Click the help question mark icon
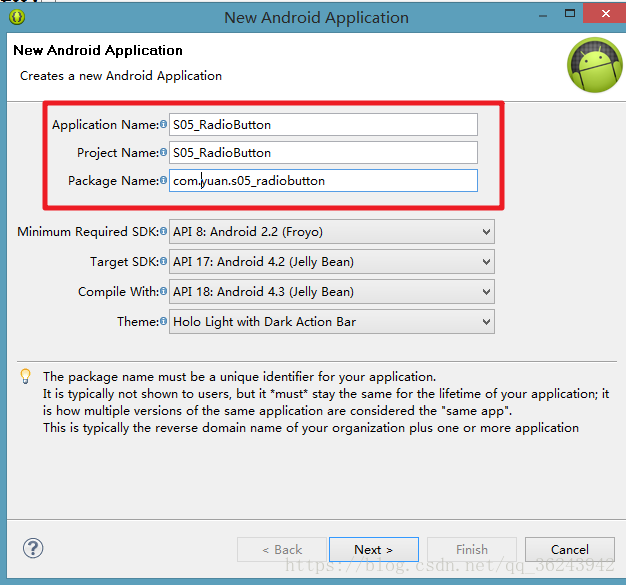Image resolution: width=626 pixels, height=585 pixels. click(33, 548)
